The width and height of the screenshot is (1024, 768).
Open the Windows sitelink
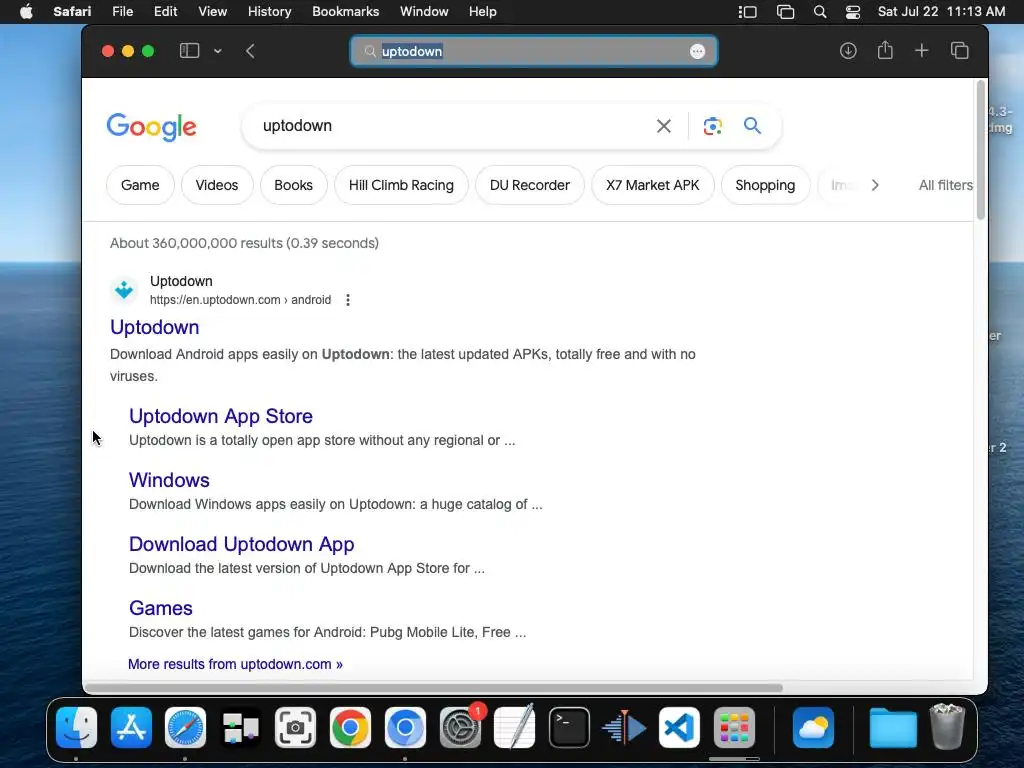[169, 480]
